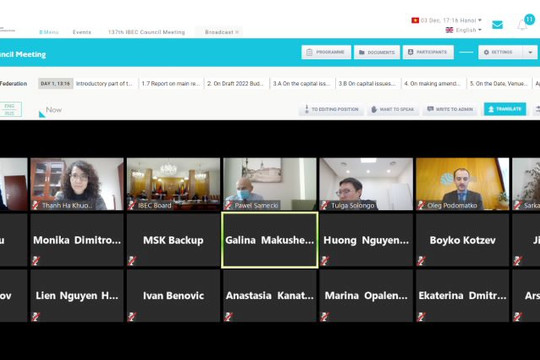Click the Now timeline marker
The image size is (540, 360).
tap(51, 111)
